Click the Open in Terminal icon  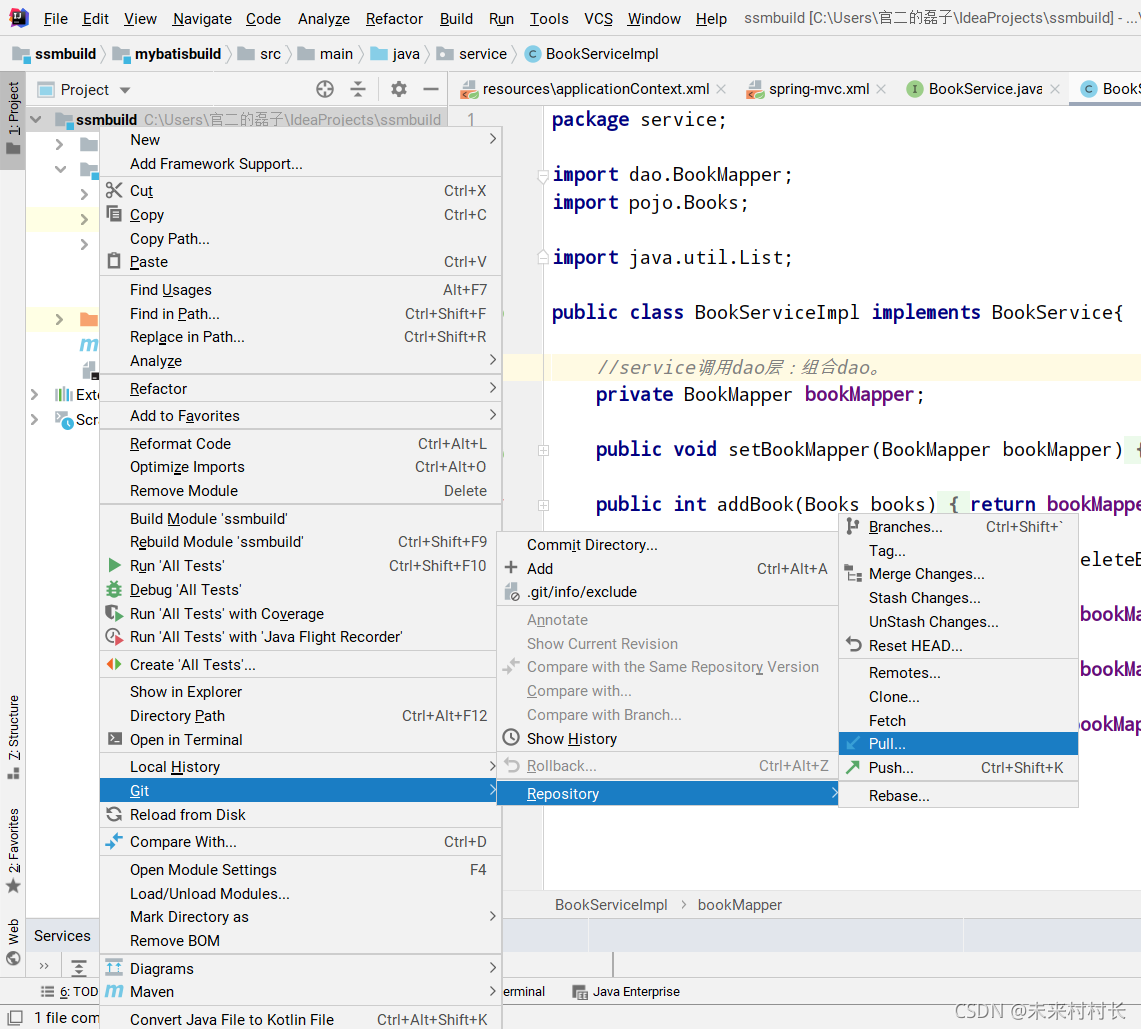pyautogui.click(x=114, y=739)
